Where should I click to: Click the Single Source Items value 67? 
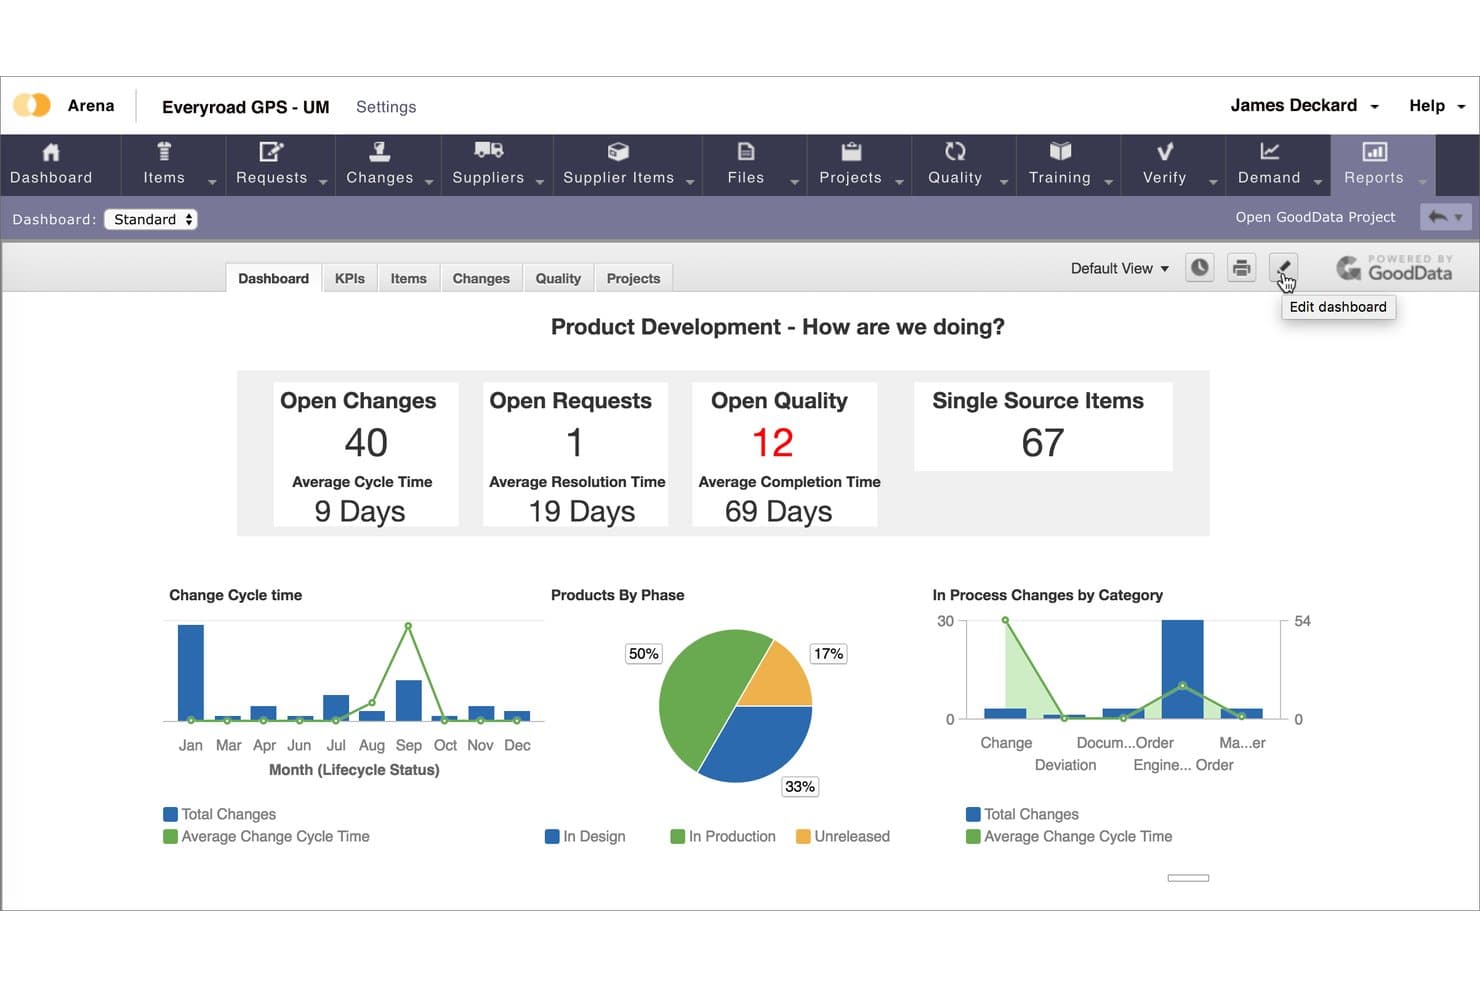pos(1043,443)
